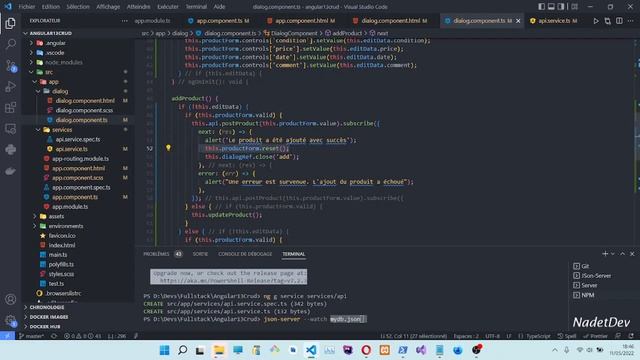
Task: Open the Source Control view
Action: click(11, 65)
